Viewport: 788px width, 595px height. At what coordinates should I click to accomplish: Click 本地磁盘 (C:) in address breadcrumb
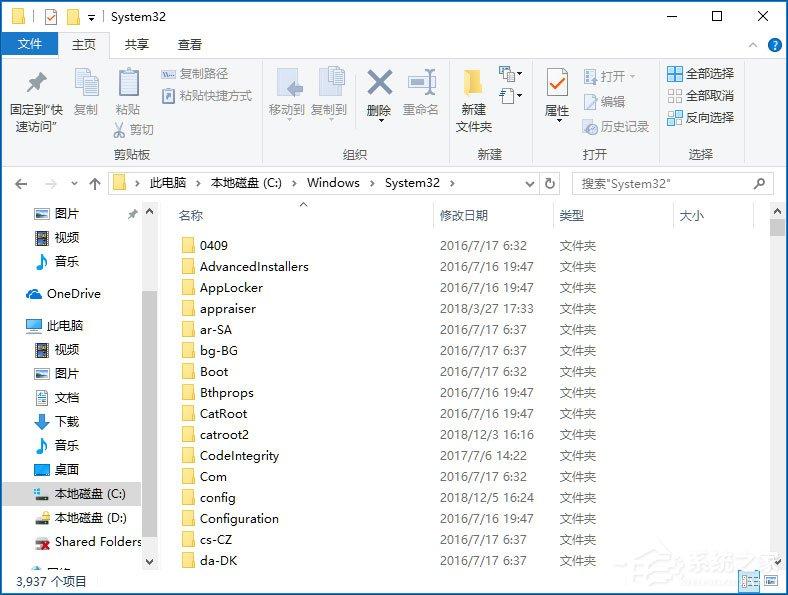[246, 183]
